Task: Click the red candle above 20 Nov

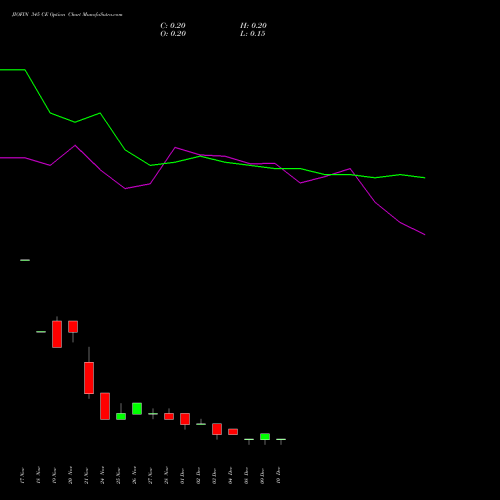Action: pos(73,327)
